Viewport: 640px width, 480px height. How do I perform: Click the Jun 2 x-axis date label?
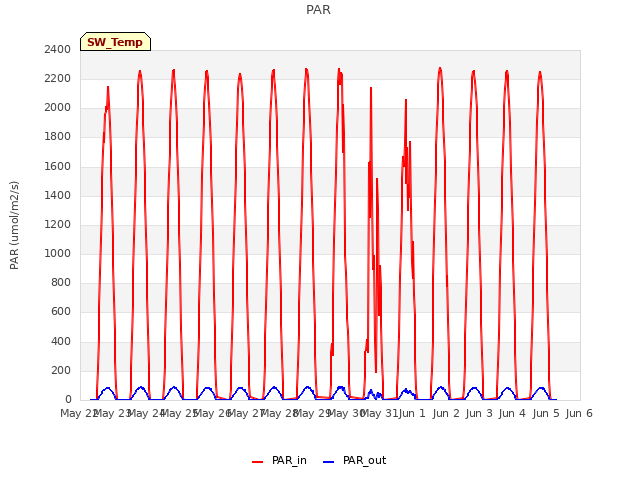point(446,413)
